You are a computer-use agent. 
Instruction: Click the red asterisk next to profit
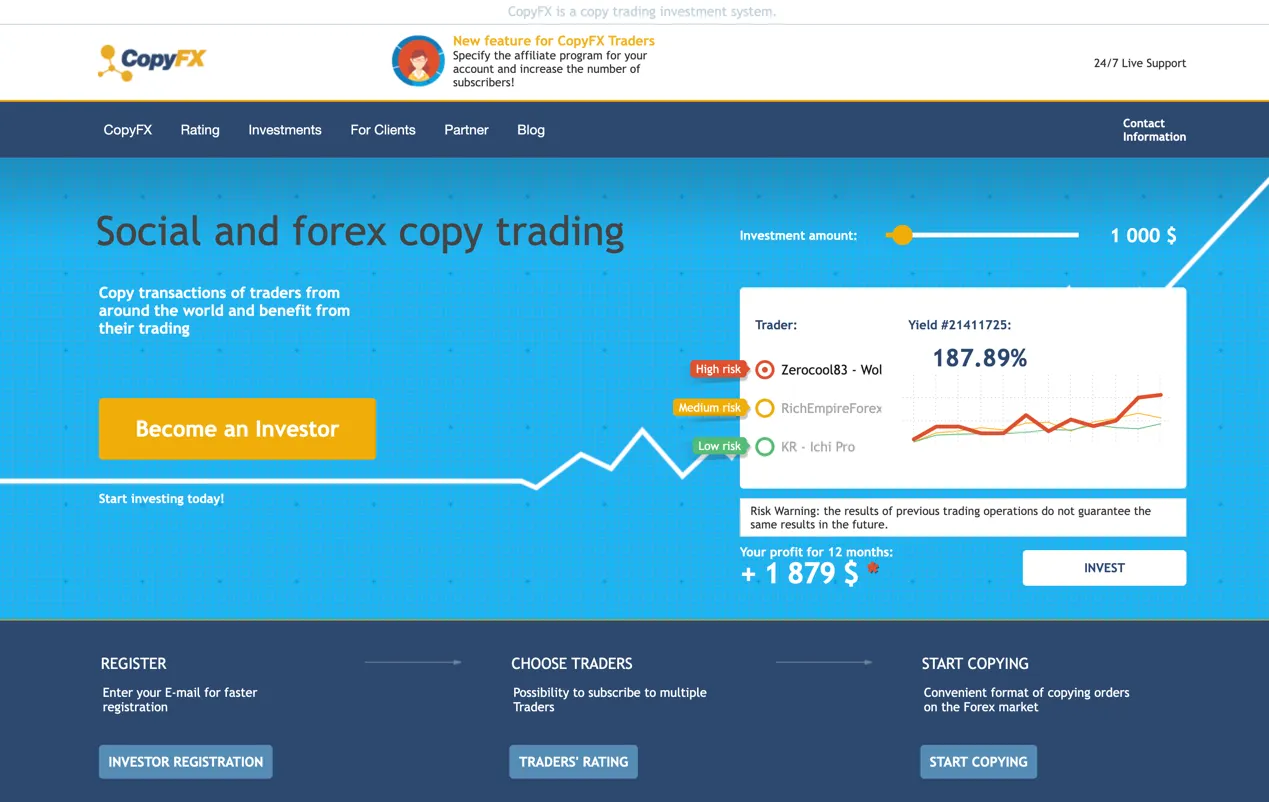pos(873,568)
